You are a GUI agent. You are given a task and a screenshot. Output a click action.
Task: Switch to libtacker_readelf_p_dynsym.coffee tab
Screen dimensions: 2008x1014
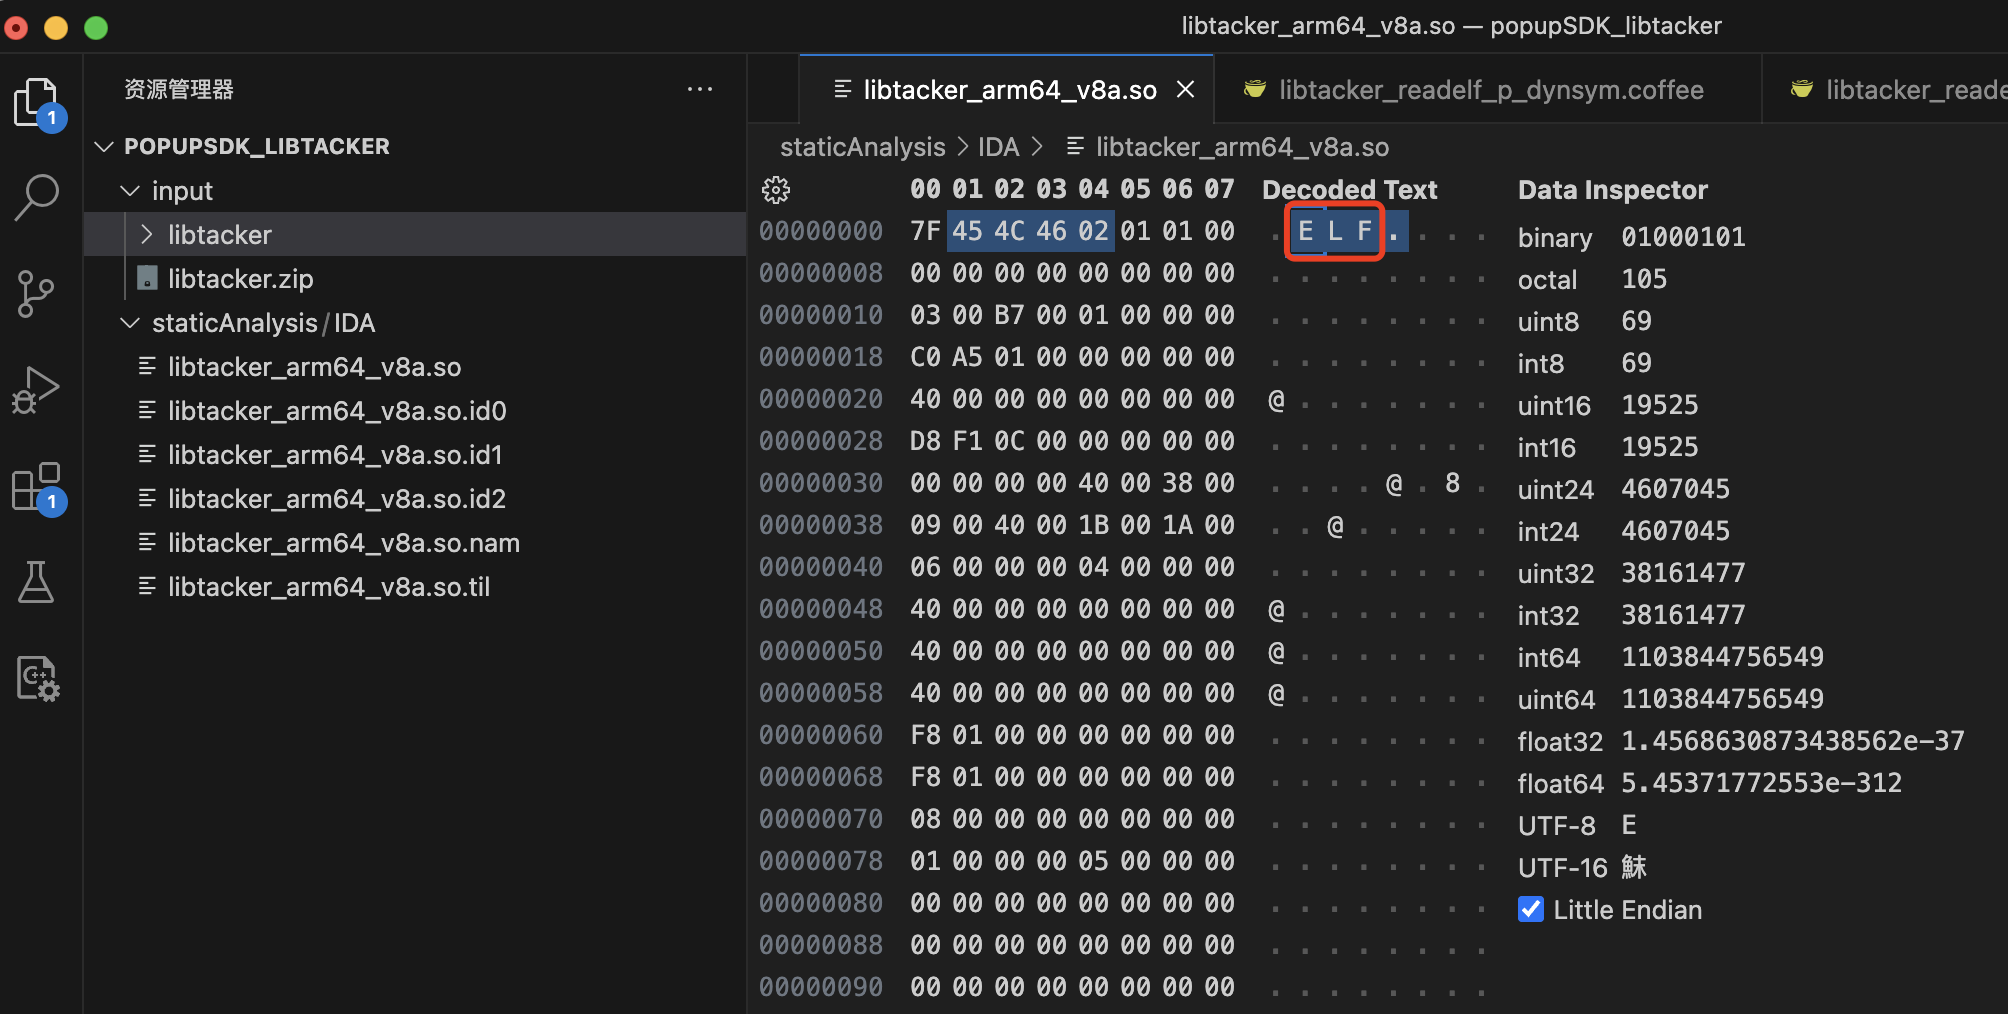(1489, 90)
